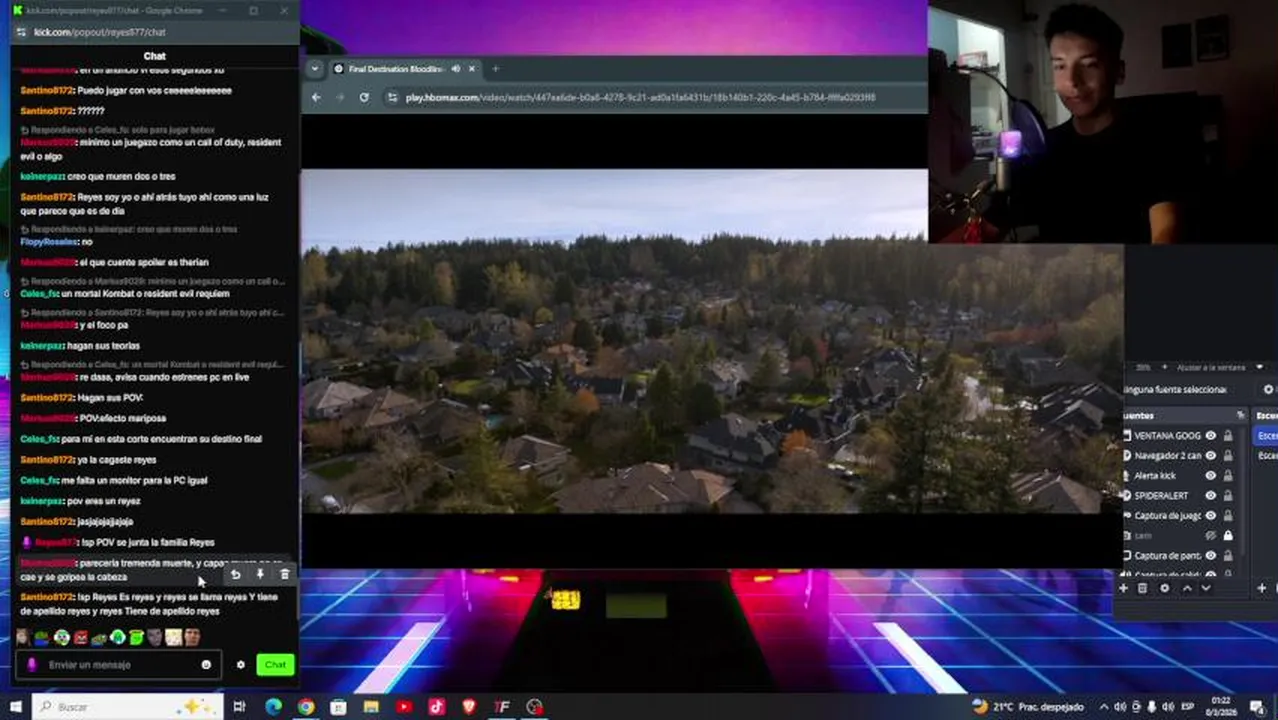Toggle visibility of Navegador 2 source

(x=1210, y=455)
